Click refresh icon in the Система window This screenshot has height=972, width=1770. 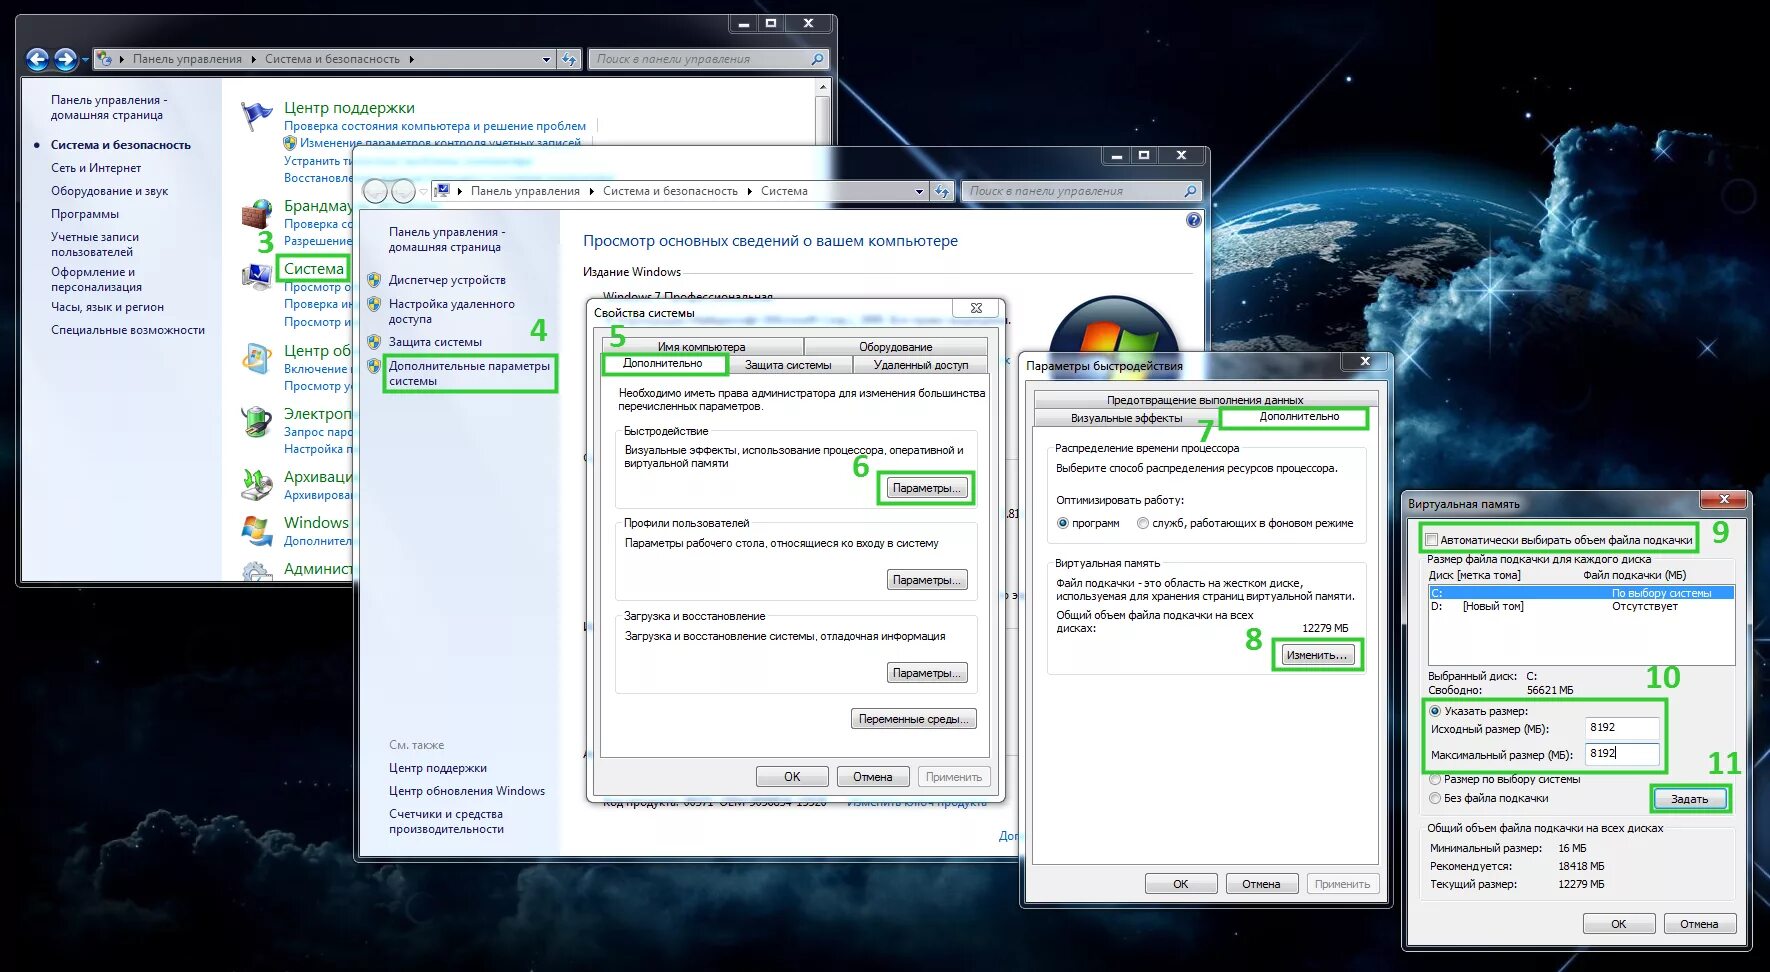tap(942, 191)
